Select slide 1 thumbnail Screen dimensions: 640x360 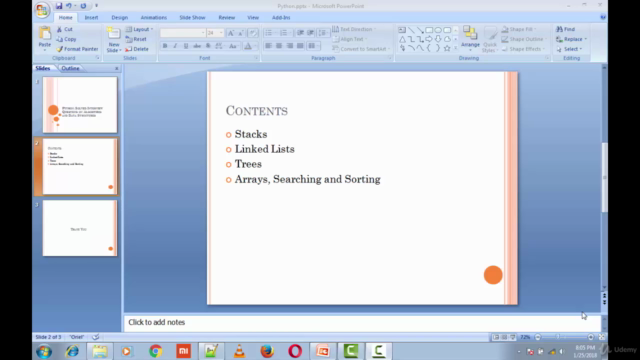[80, 105]
